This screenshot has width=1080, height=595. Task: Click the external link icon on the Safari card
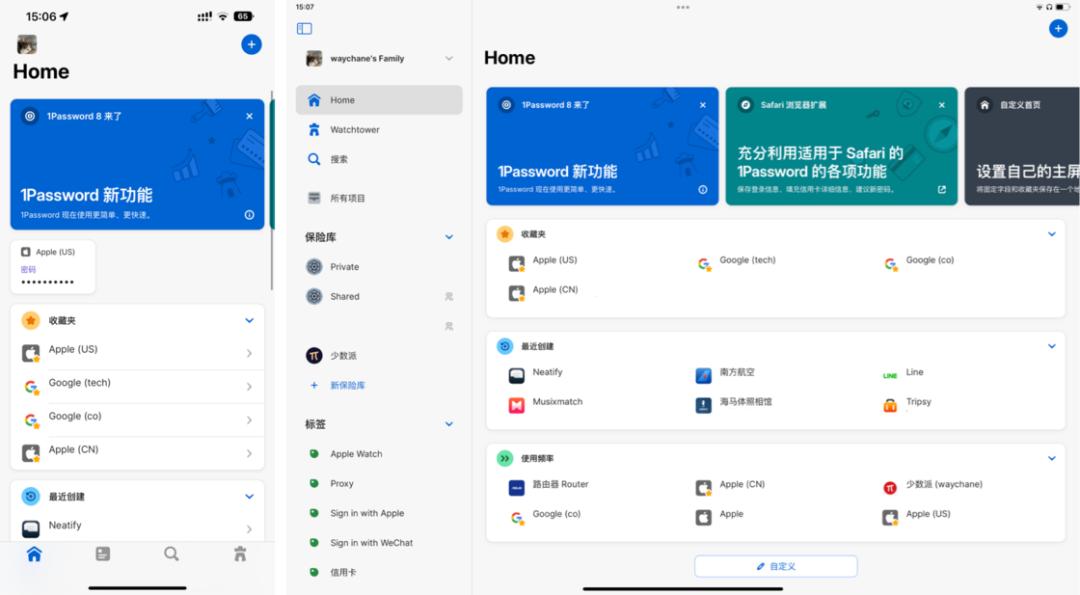[942, 189]
